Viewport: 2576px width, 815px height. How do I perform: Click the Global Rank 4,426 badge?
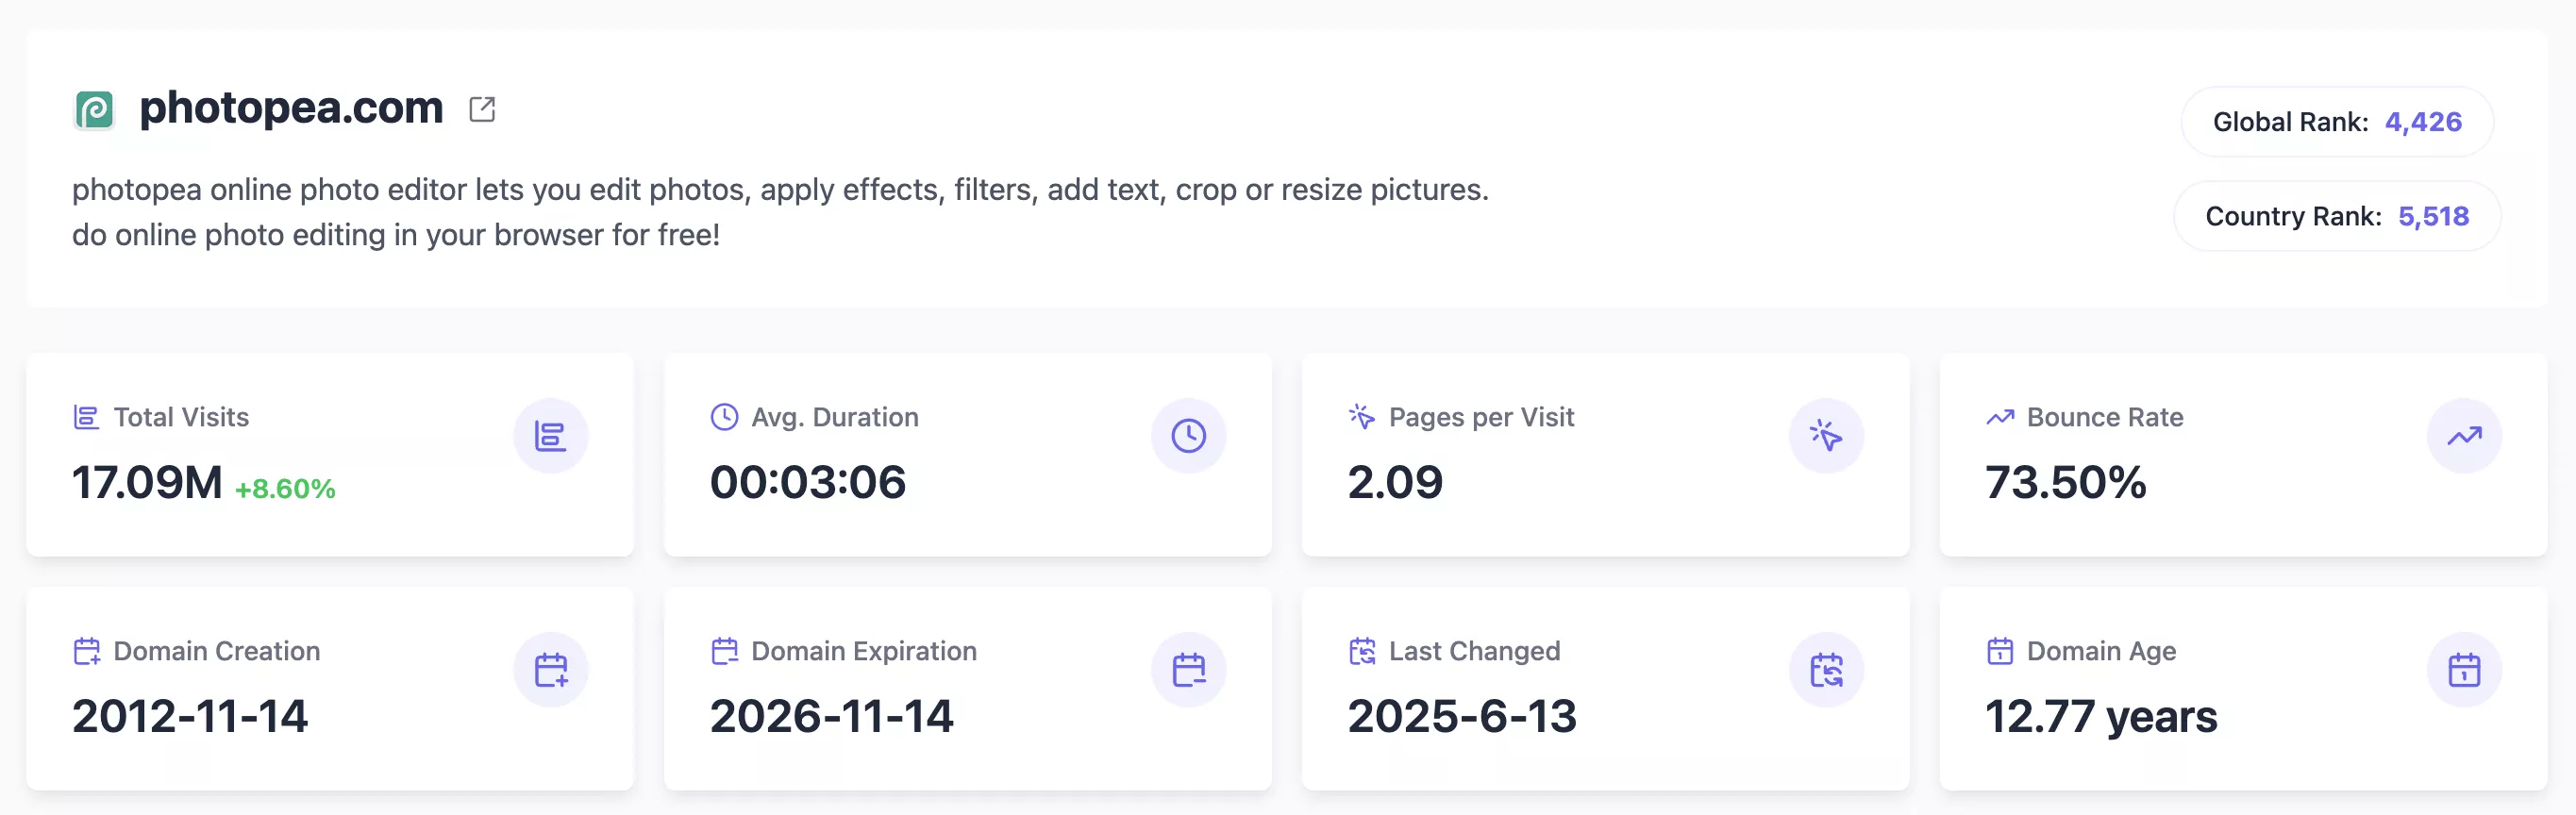[x=2336, y=122]
